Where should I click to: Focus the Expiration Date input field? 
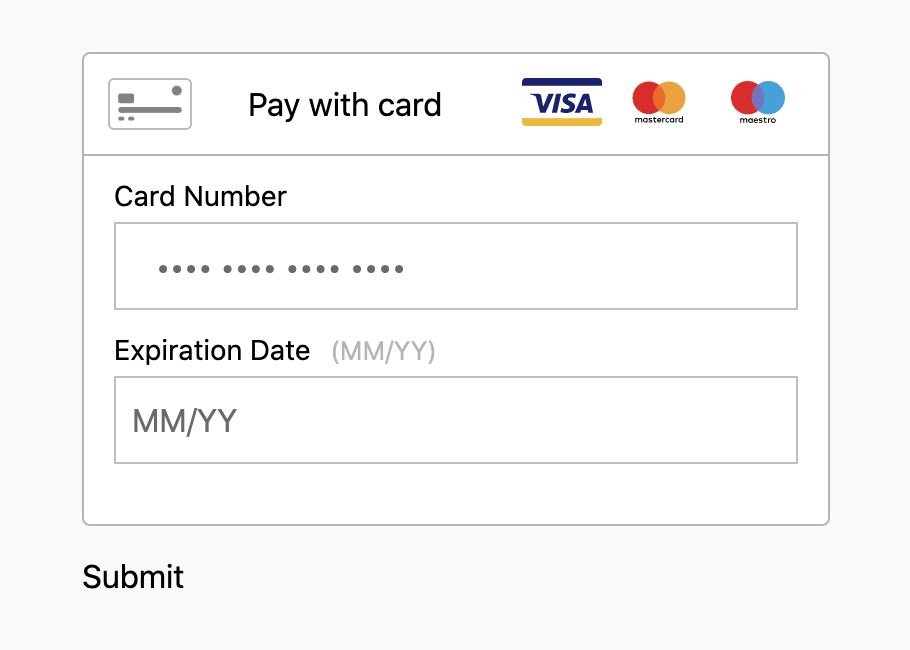(x=456, y=420)
